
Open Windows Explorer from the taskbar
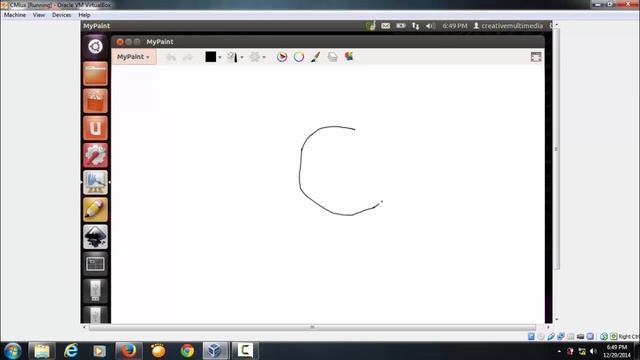(x=42, y=351)
